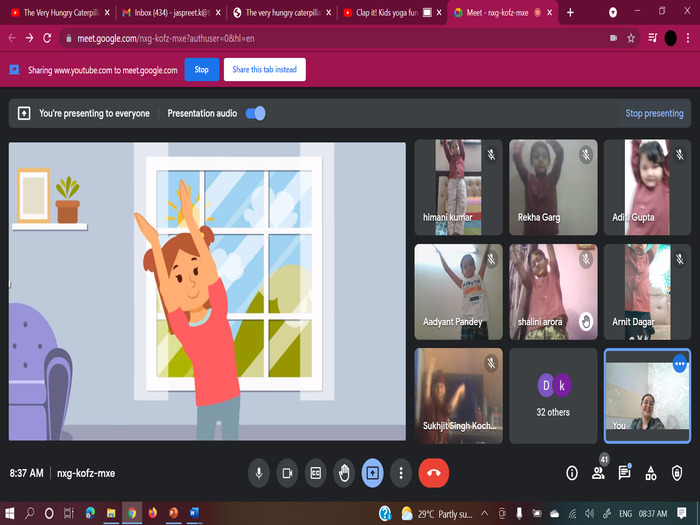Image resolution: width=700 pixels, height=525 pixels.
Task: Open camera permission icon in address bar
Action: [x=614, y=38]
